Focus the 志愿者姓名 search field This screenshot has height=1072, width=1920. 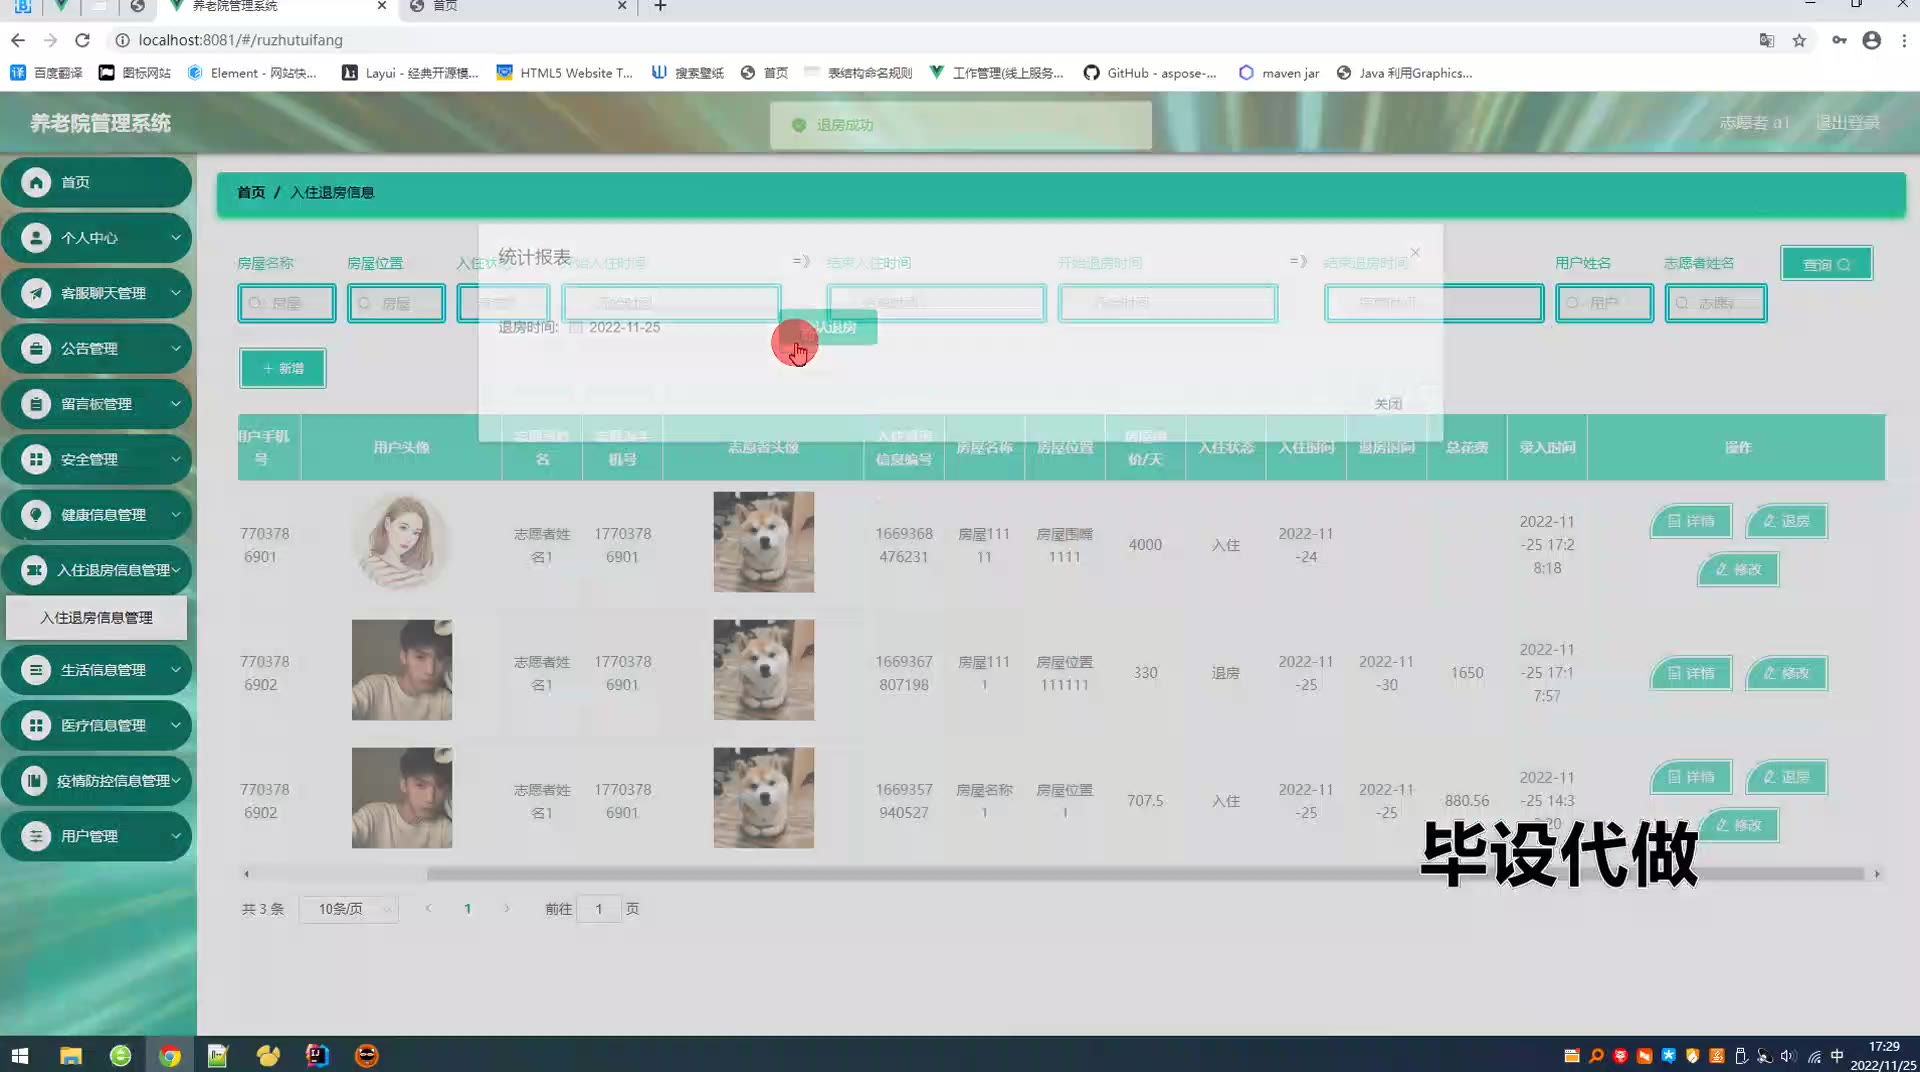(x=1716, y=303)
